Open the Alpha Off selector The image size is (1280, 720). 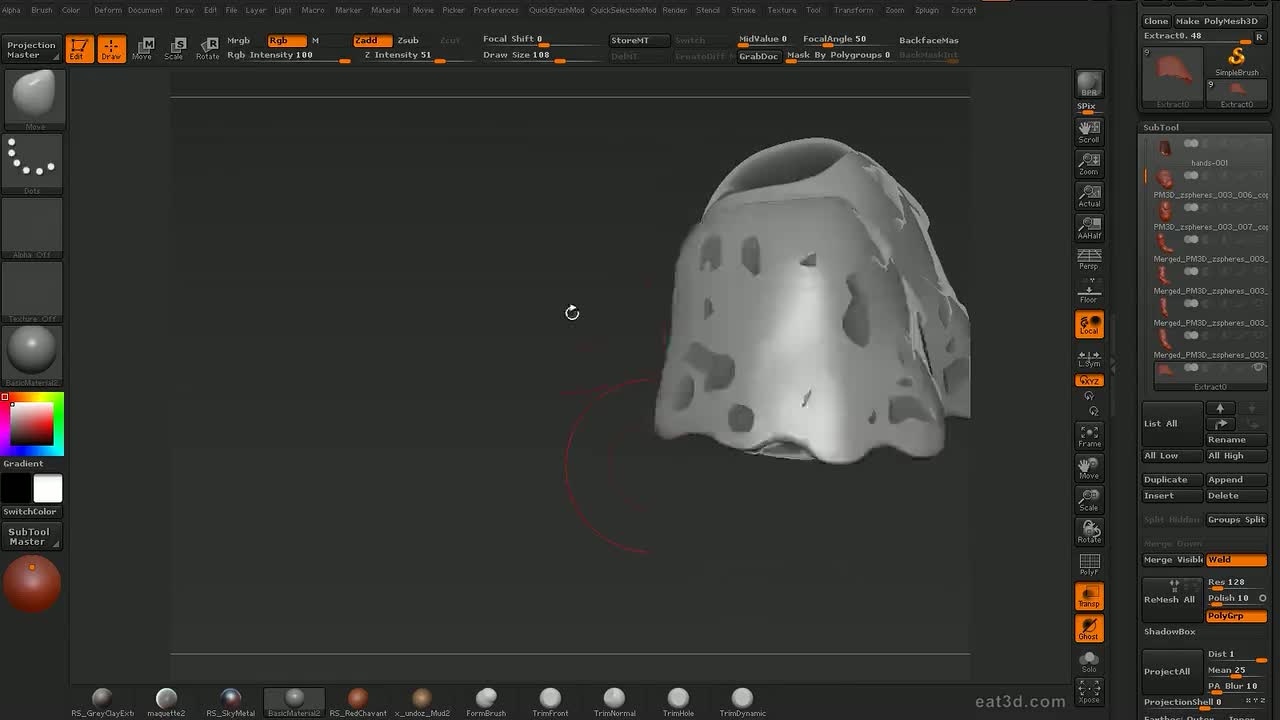click(32, 228)
